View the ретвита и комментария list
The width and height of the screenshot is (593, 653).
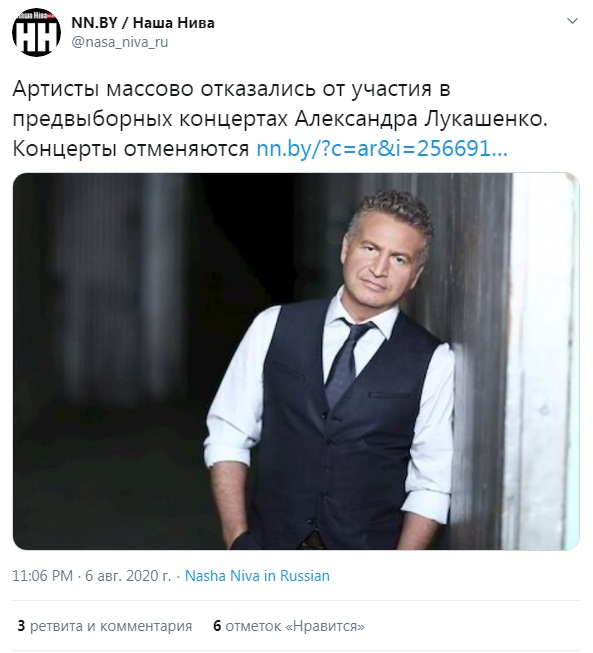111,626
